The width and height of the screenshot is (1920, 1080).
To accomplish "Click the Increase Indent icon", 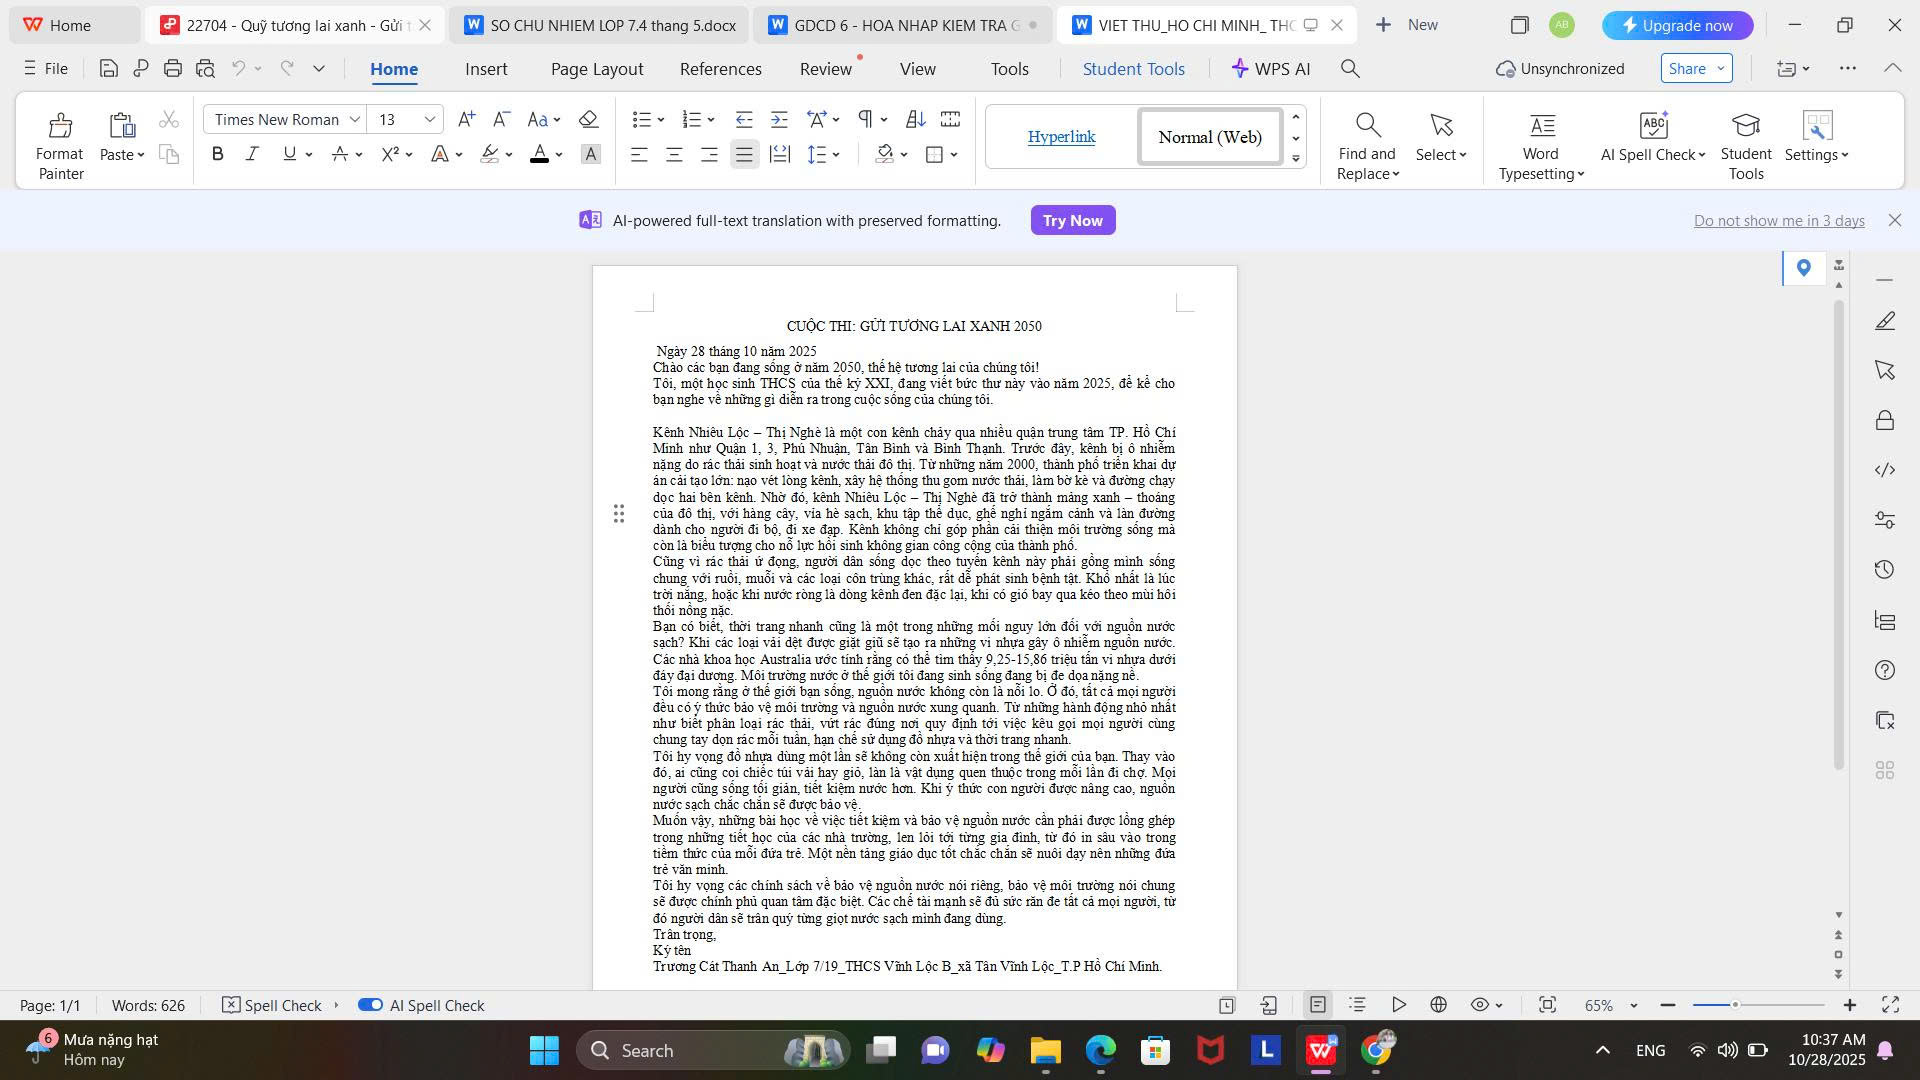I will [x=779, y=120].
